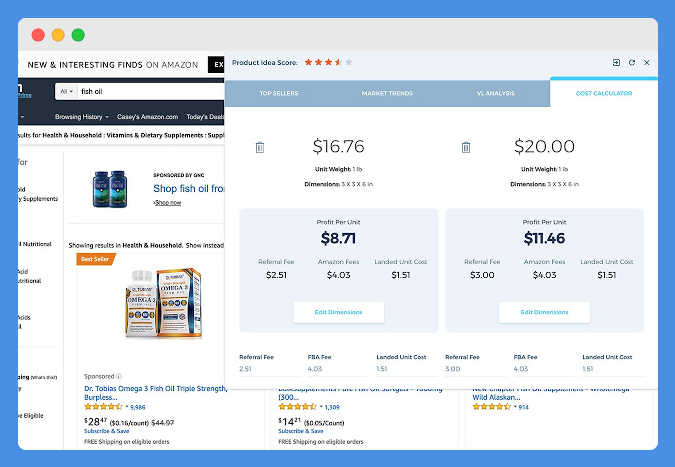Edit the 3.00 Referral Fee field

(x=476, y=369)
